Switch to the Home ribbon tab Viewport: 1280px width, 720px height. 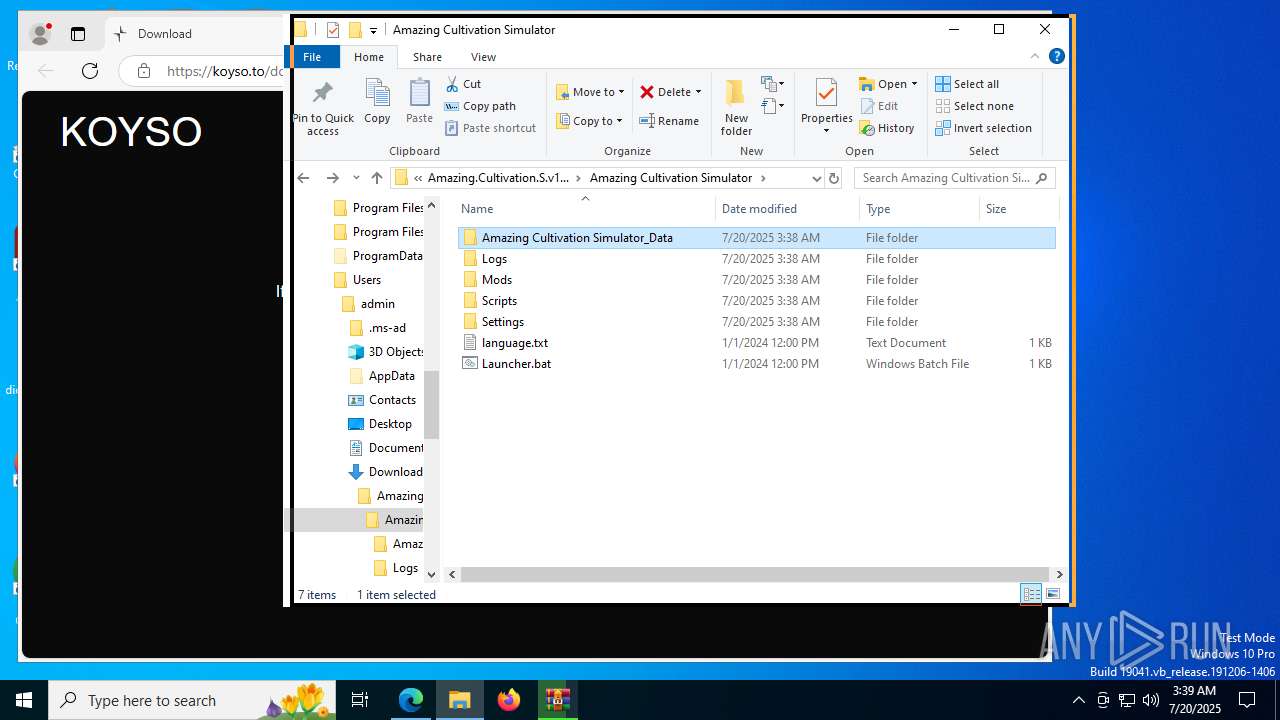(369, 57)
